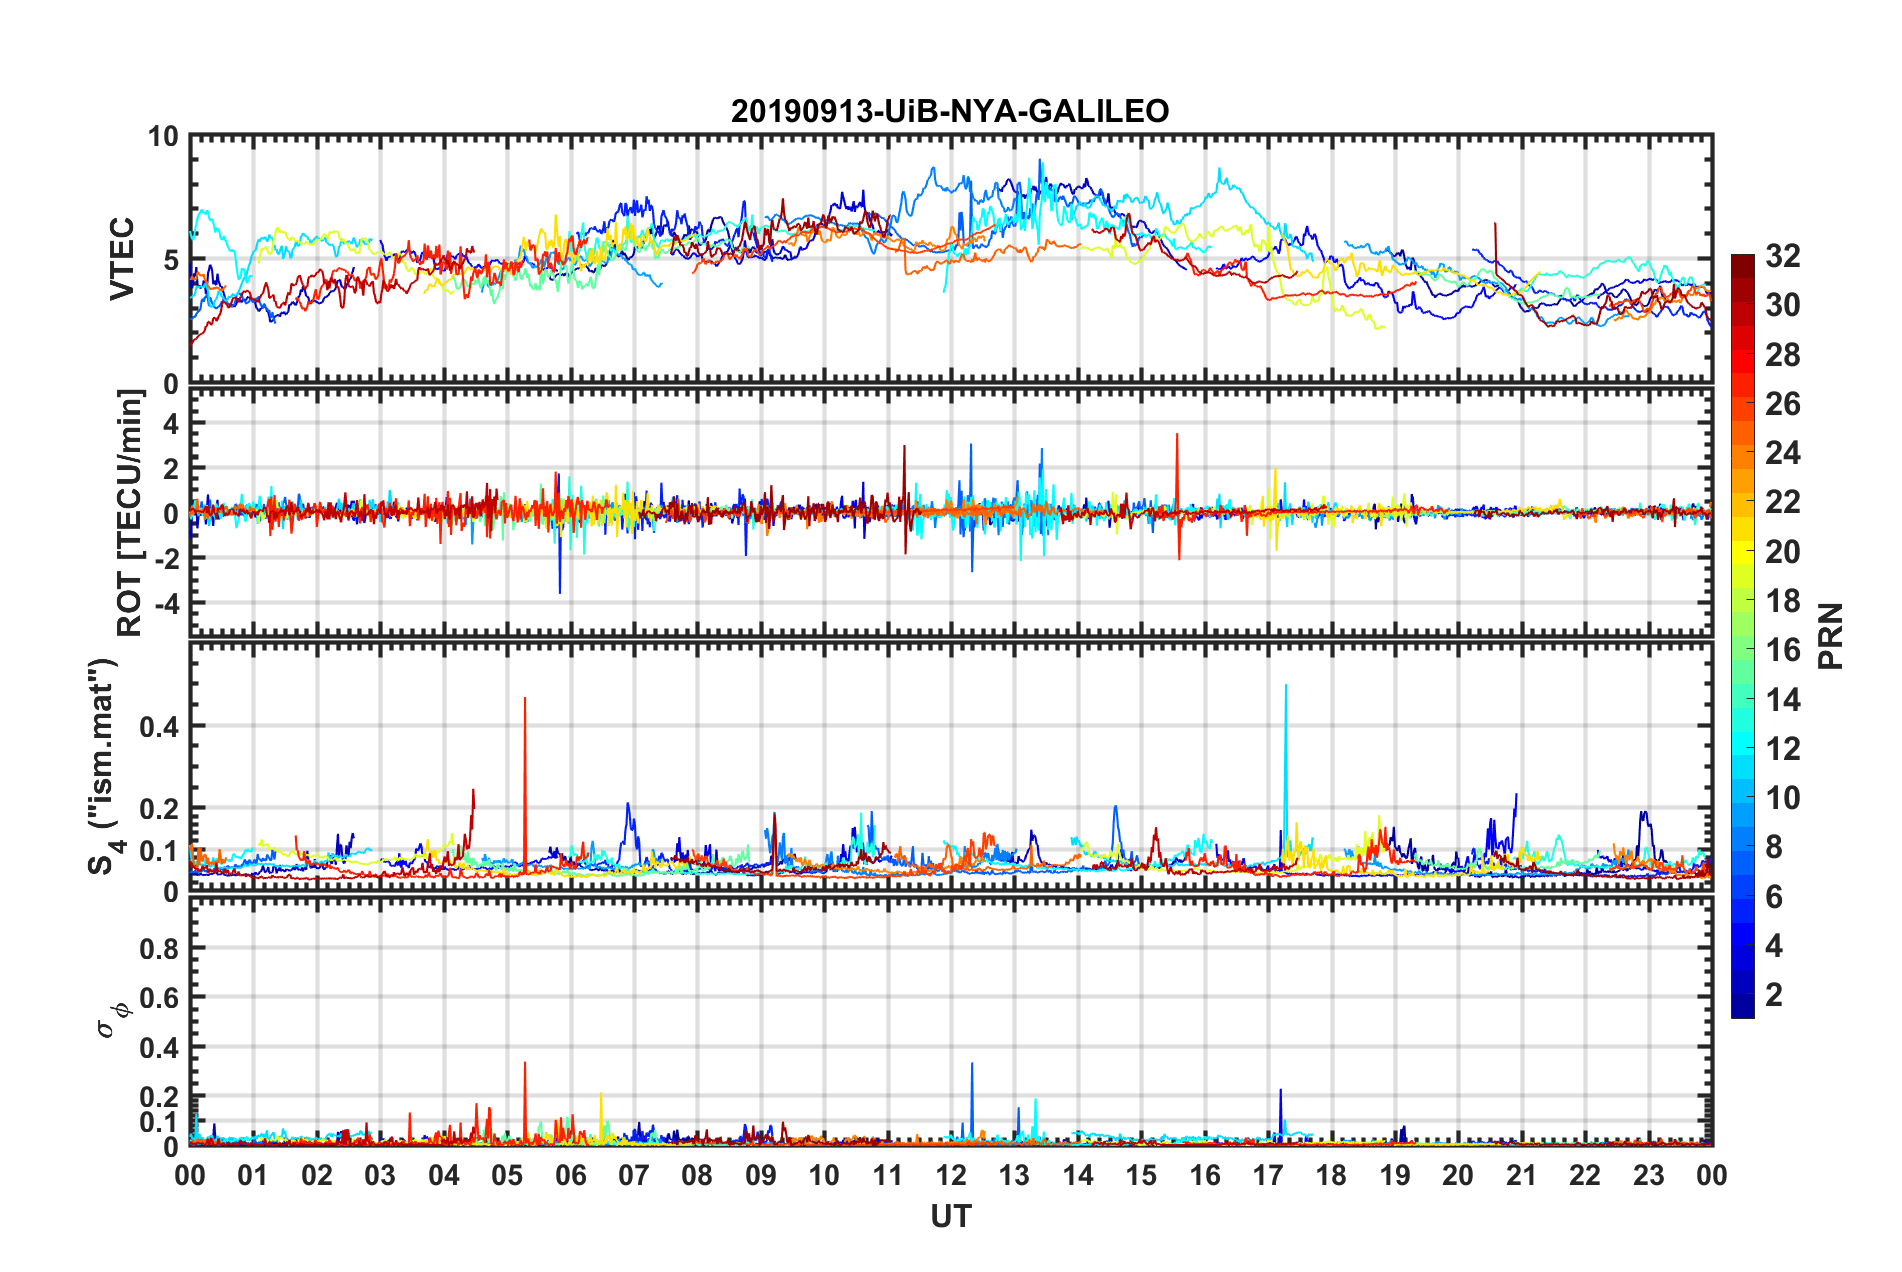Click PRN colorbar tick label 26
Viewport: 1902px width, 1272px height.
(1783, 404)
